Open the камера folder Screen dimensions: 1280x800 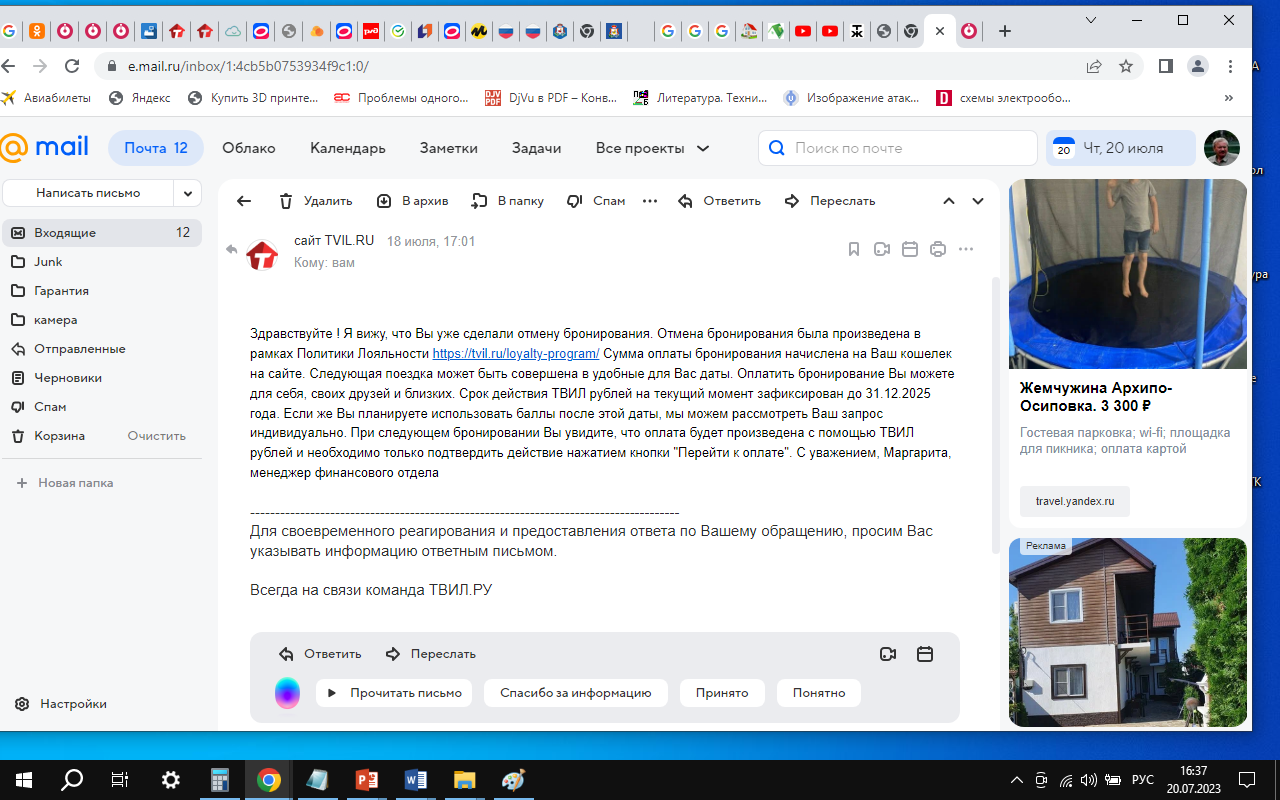click(101, 319)
